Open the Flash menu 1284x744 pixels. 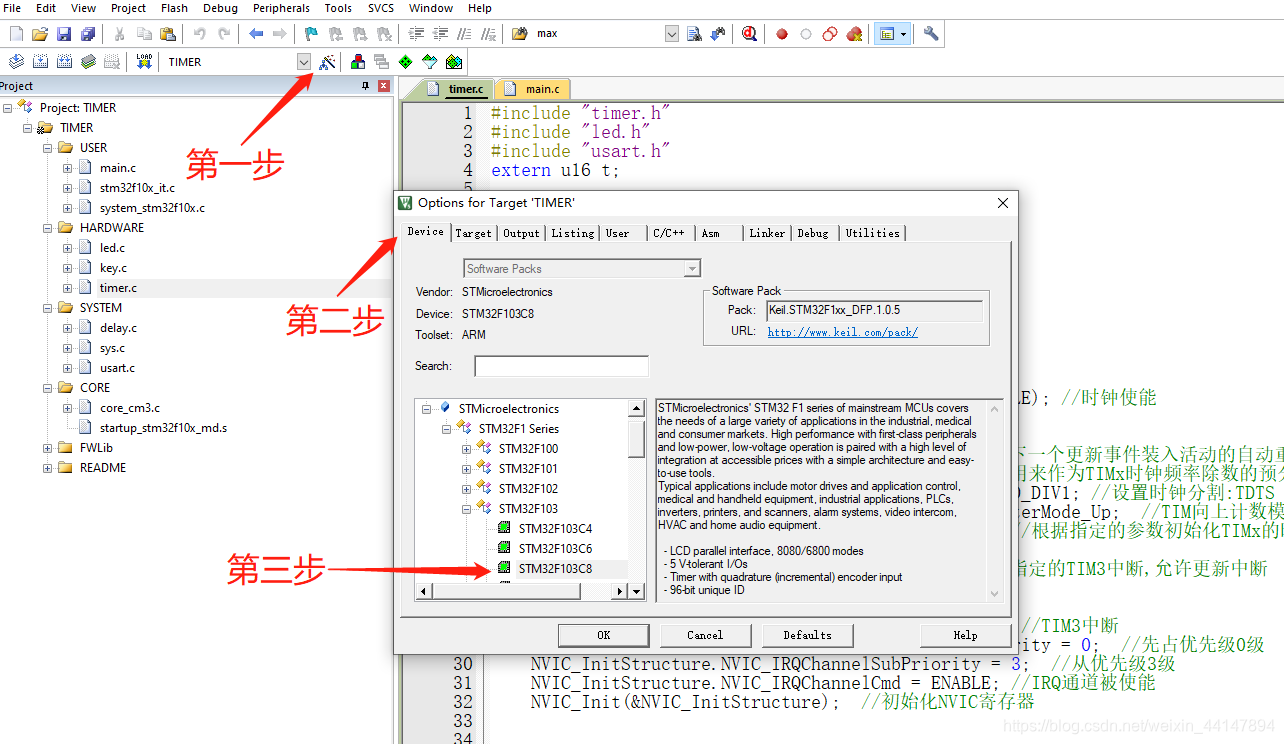[174, 8]
